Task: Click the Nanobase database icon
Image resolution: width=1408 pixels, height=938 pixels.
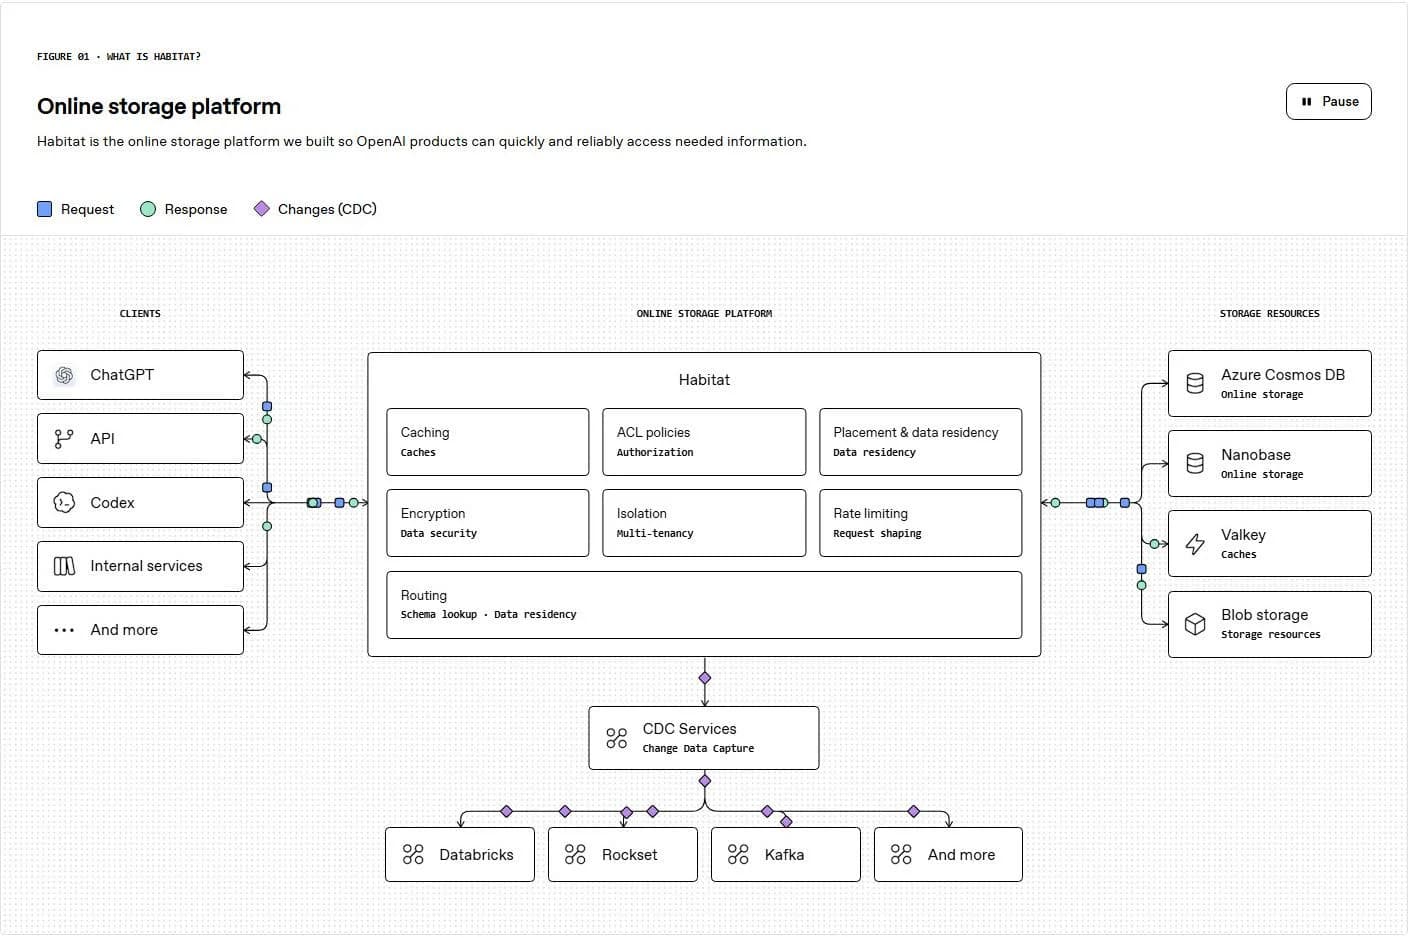Action: (1195, 463)
